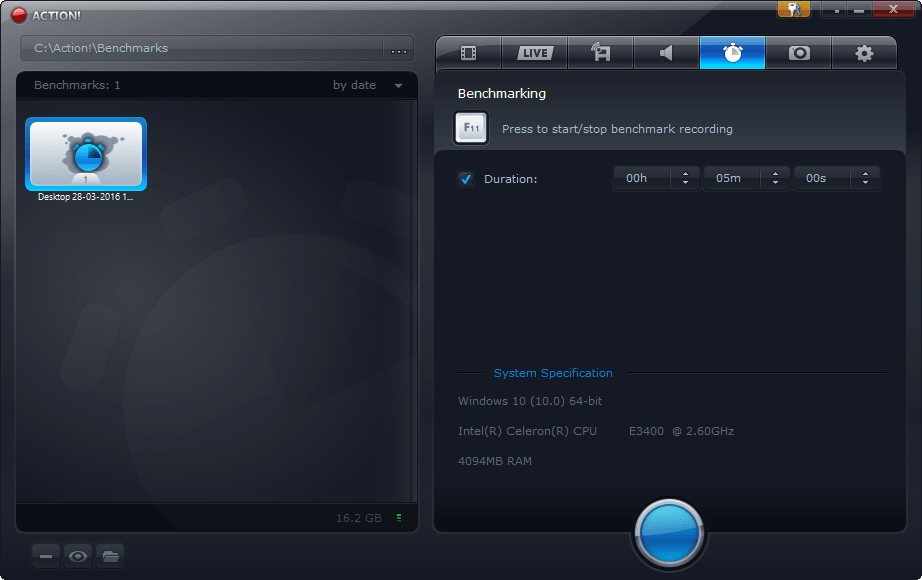Click the minutes duration field 05m

coord(732,178)
